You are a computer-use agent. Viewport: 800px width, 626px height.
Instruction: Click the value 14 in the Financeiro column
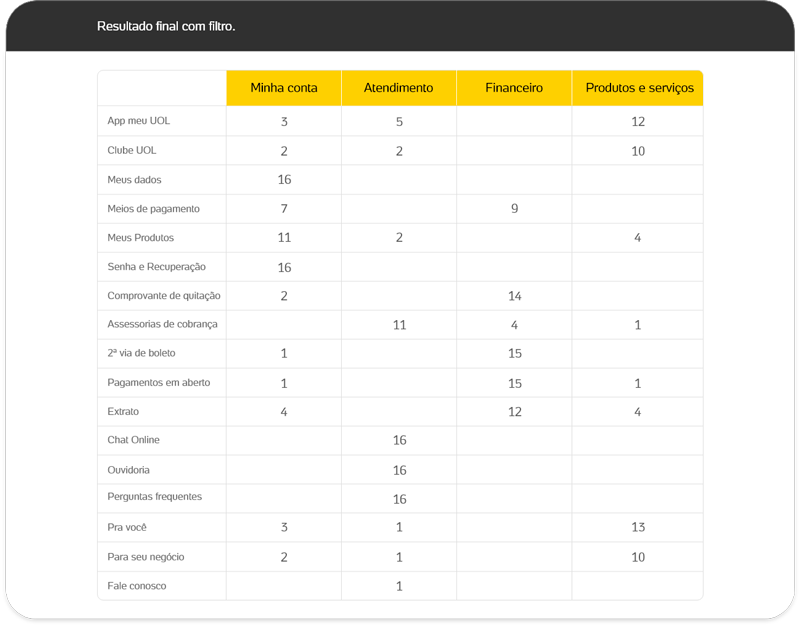click(514, 296)
